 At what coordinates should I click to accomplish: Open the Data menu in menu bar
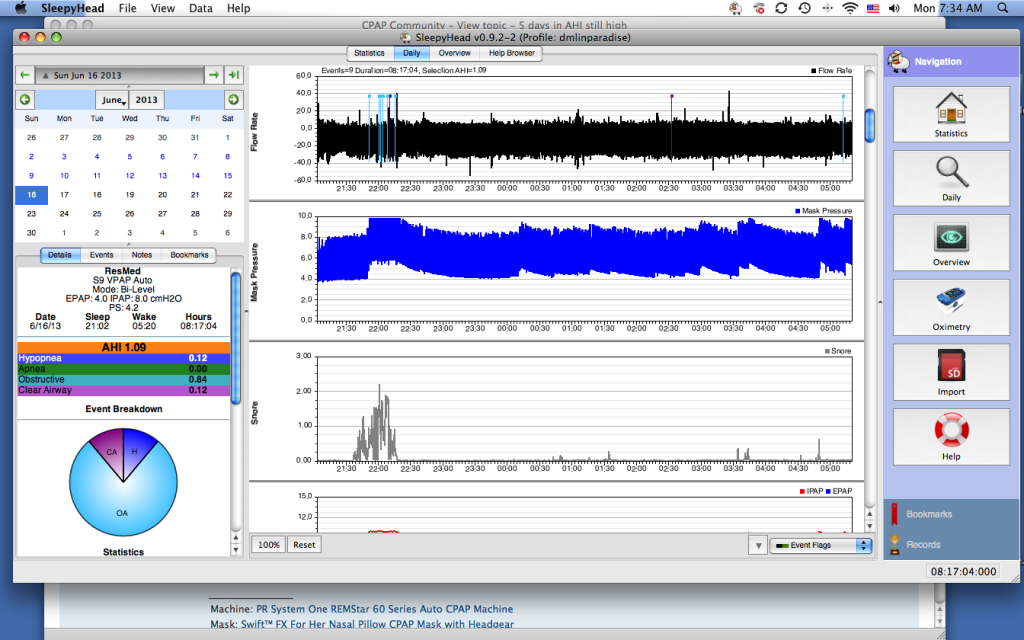(200, 8)
